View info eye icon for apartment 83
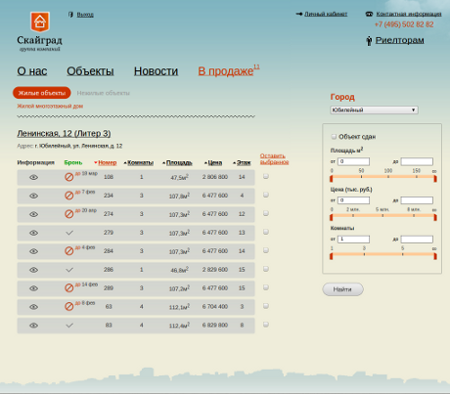 pyautogui.click(x=33, y=325)
